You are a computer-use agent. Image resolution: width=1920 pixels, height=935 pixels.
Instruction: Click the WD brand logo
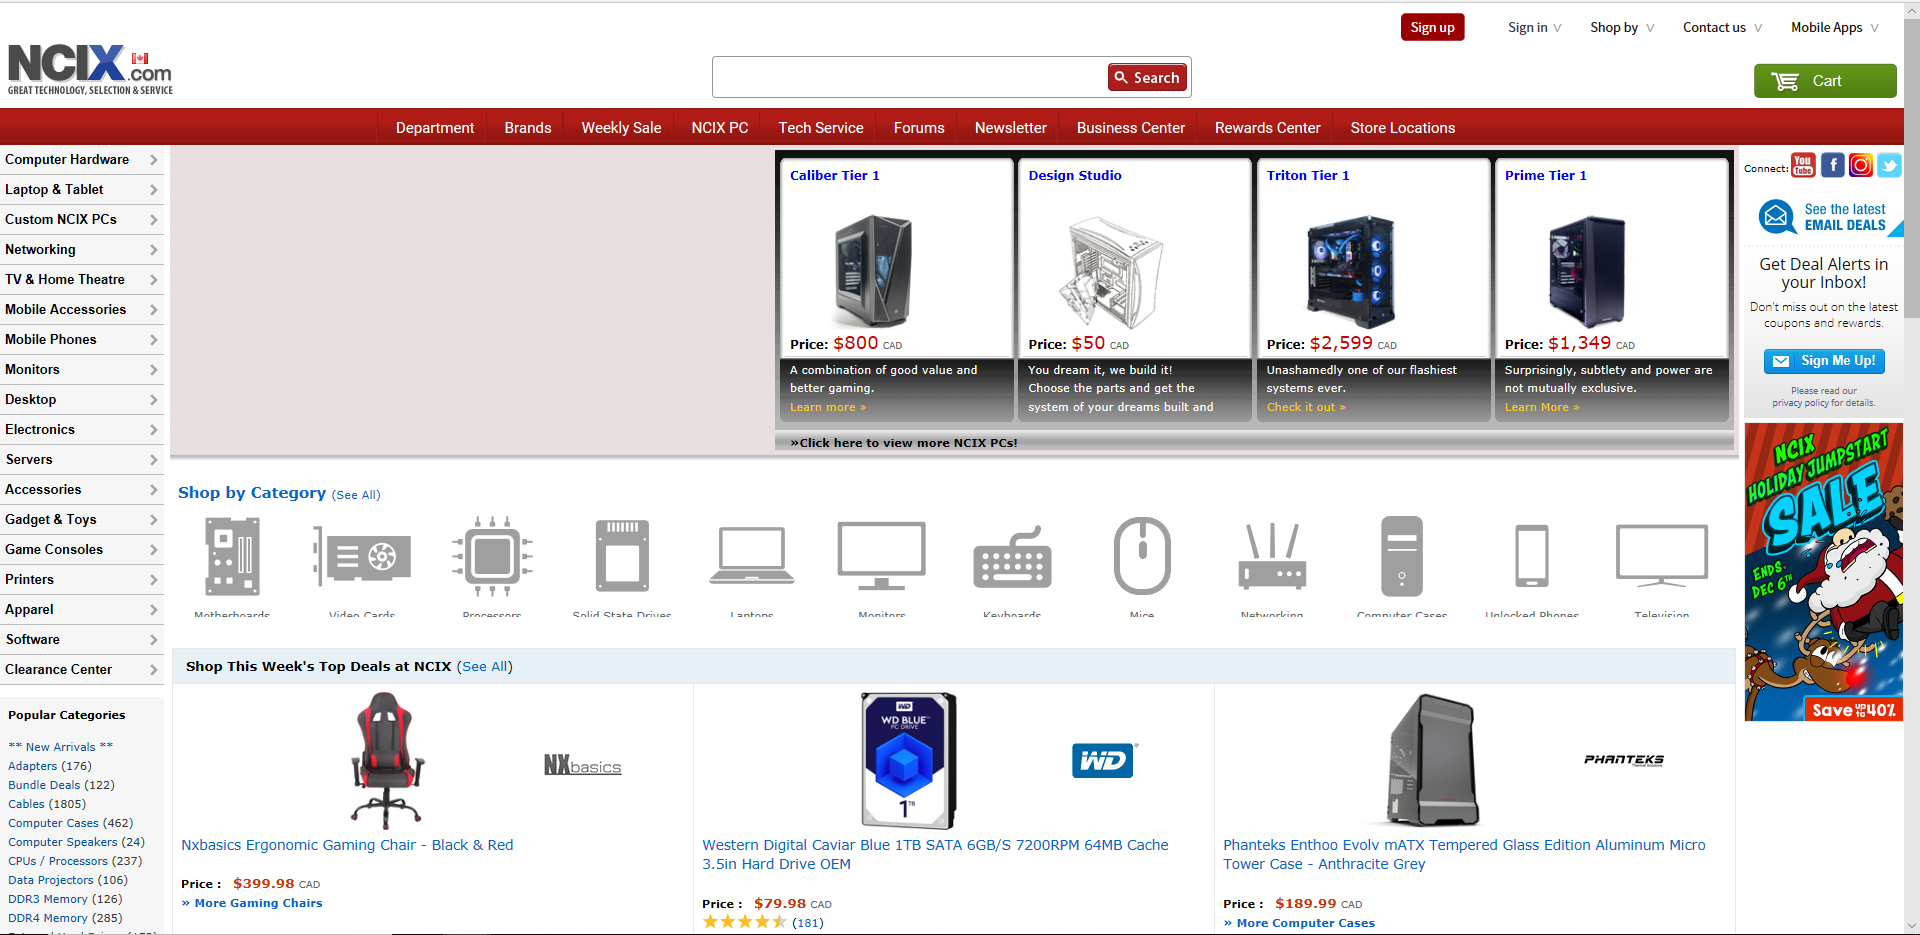coord(1104,761)
